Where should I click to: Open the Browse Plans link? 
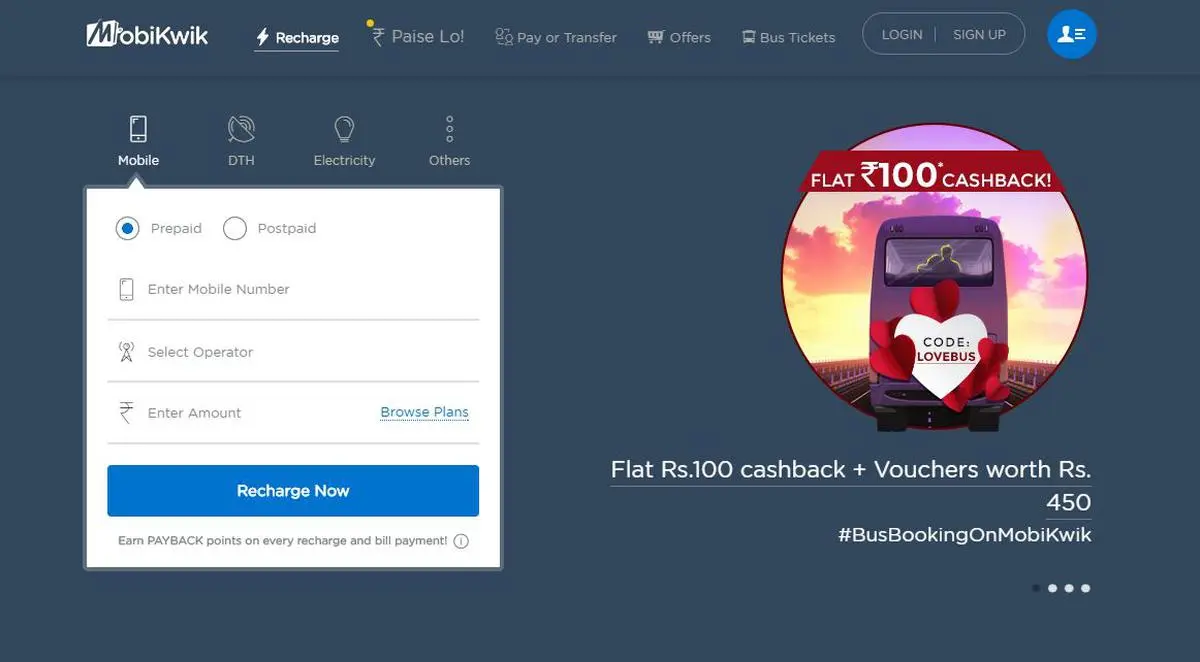coord(424,412)
